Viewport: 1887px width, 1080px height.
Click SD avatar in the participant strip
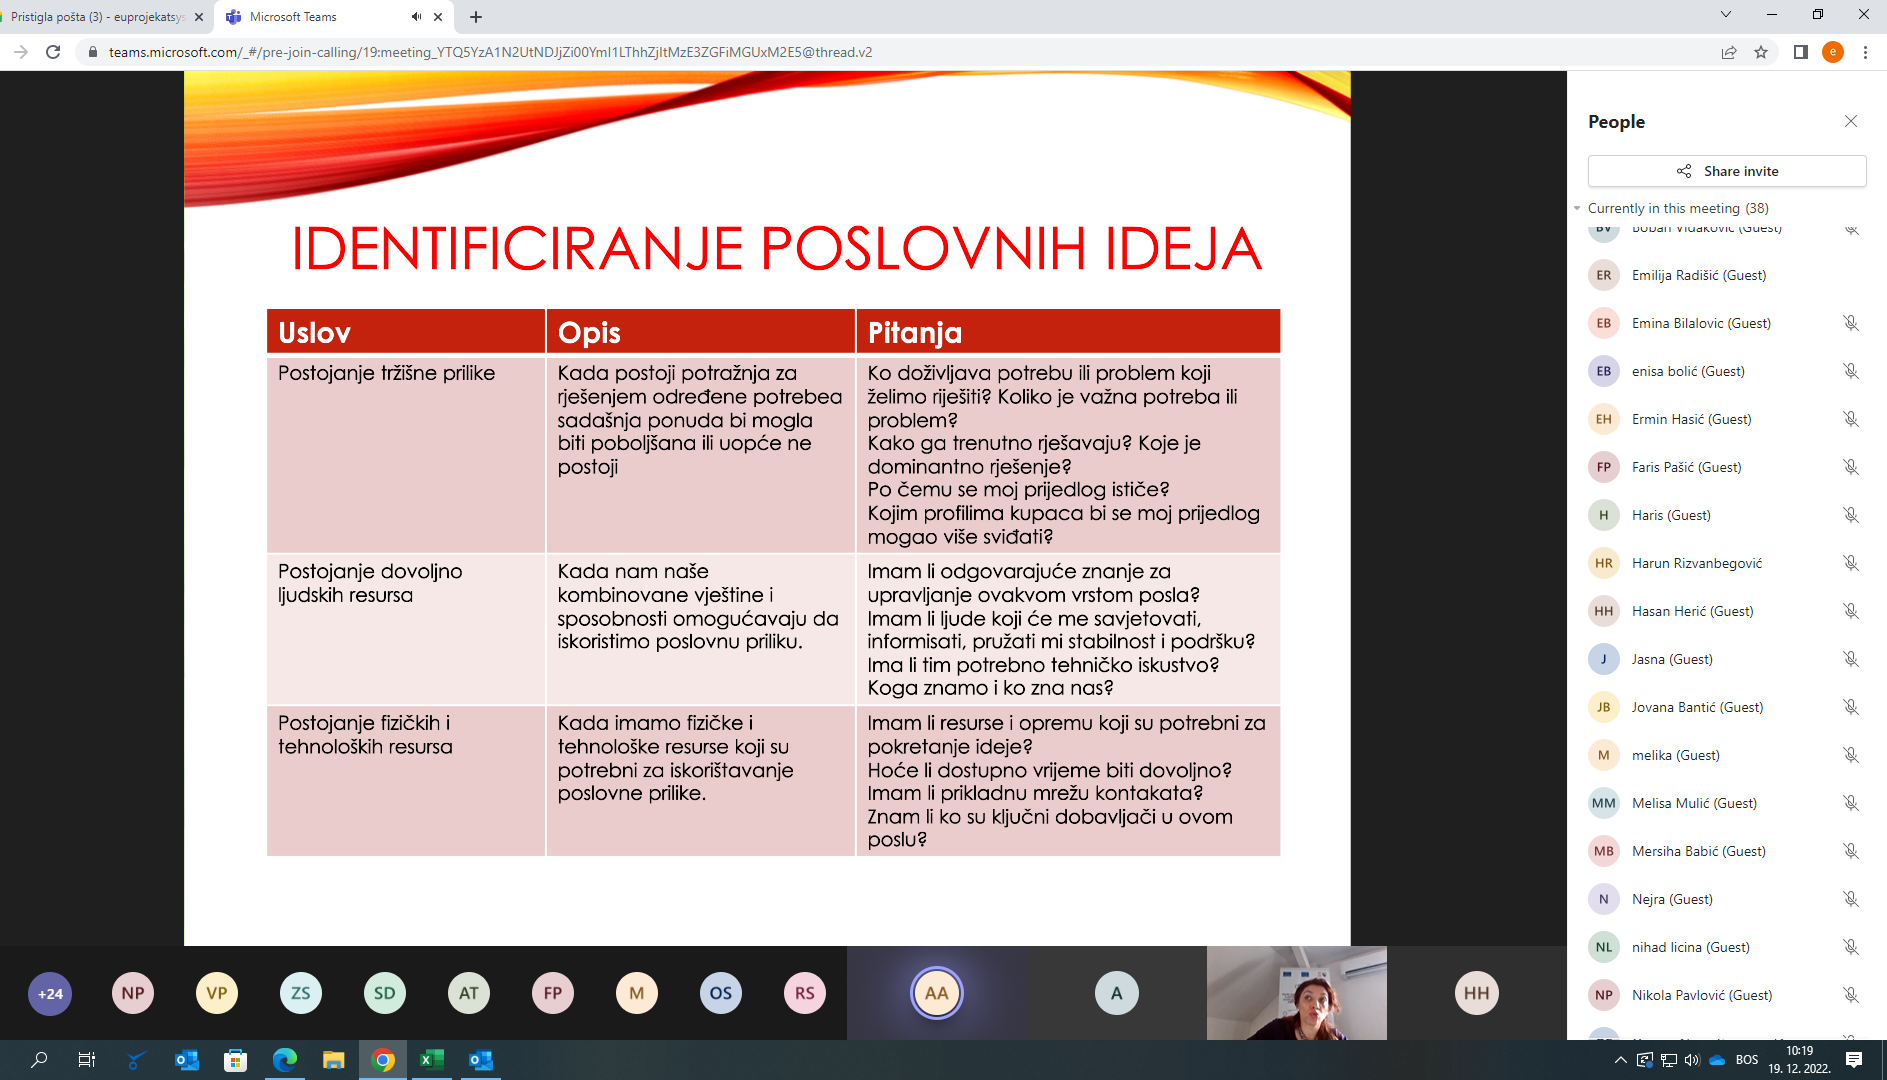[x=385, y=993]
